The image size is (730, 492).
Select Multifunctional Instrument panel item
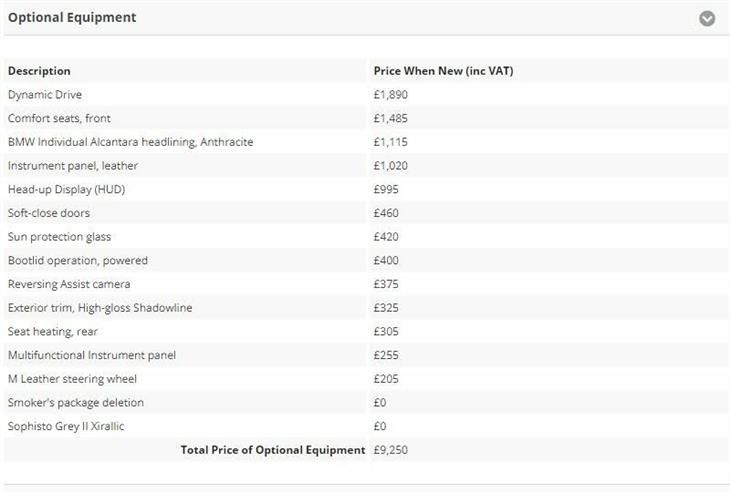pos(92,356)
